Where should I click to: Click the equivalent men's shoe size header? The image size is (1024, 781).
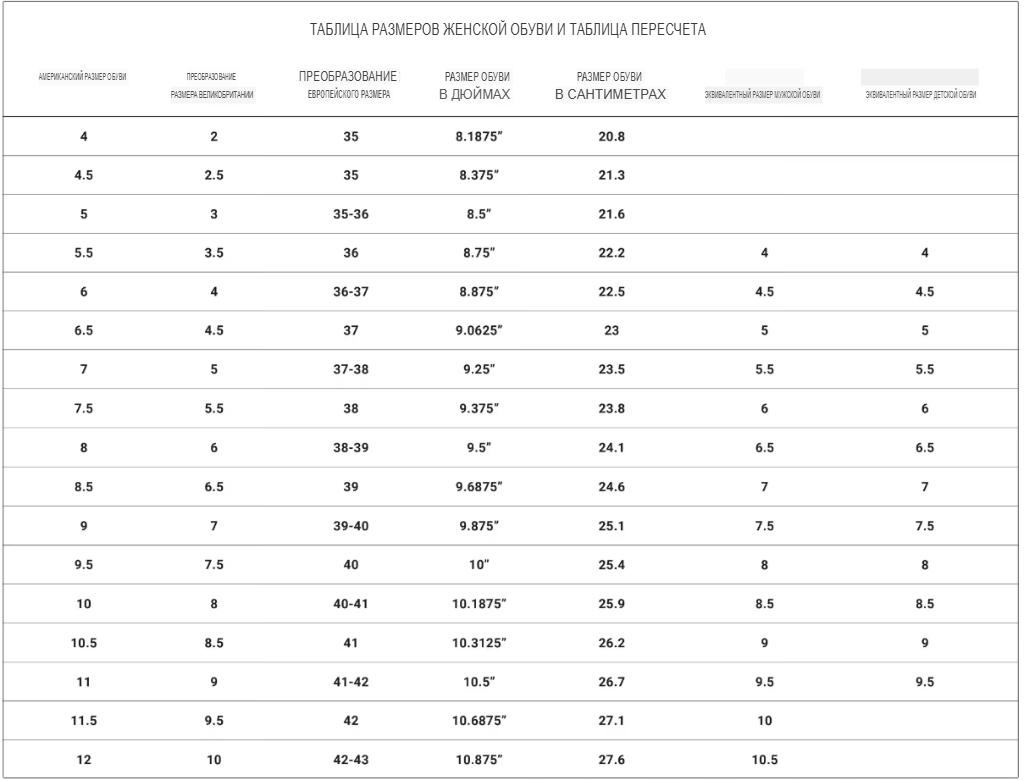[763, 94]
